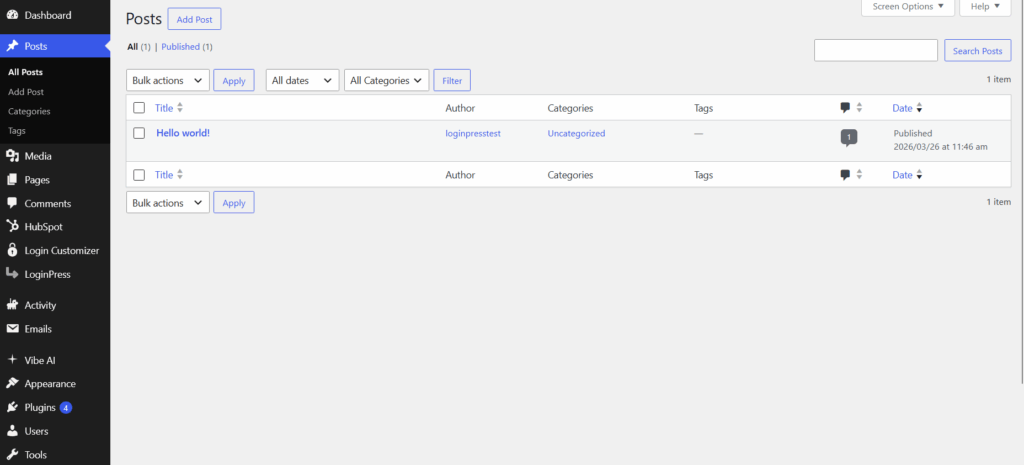Image resolution: width=1024 pixels, height=465 pixels.
Task: Click the Add Post button beside heading
Action: pyautogui.click(x=195, y=19)
